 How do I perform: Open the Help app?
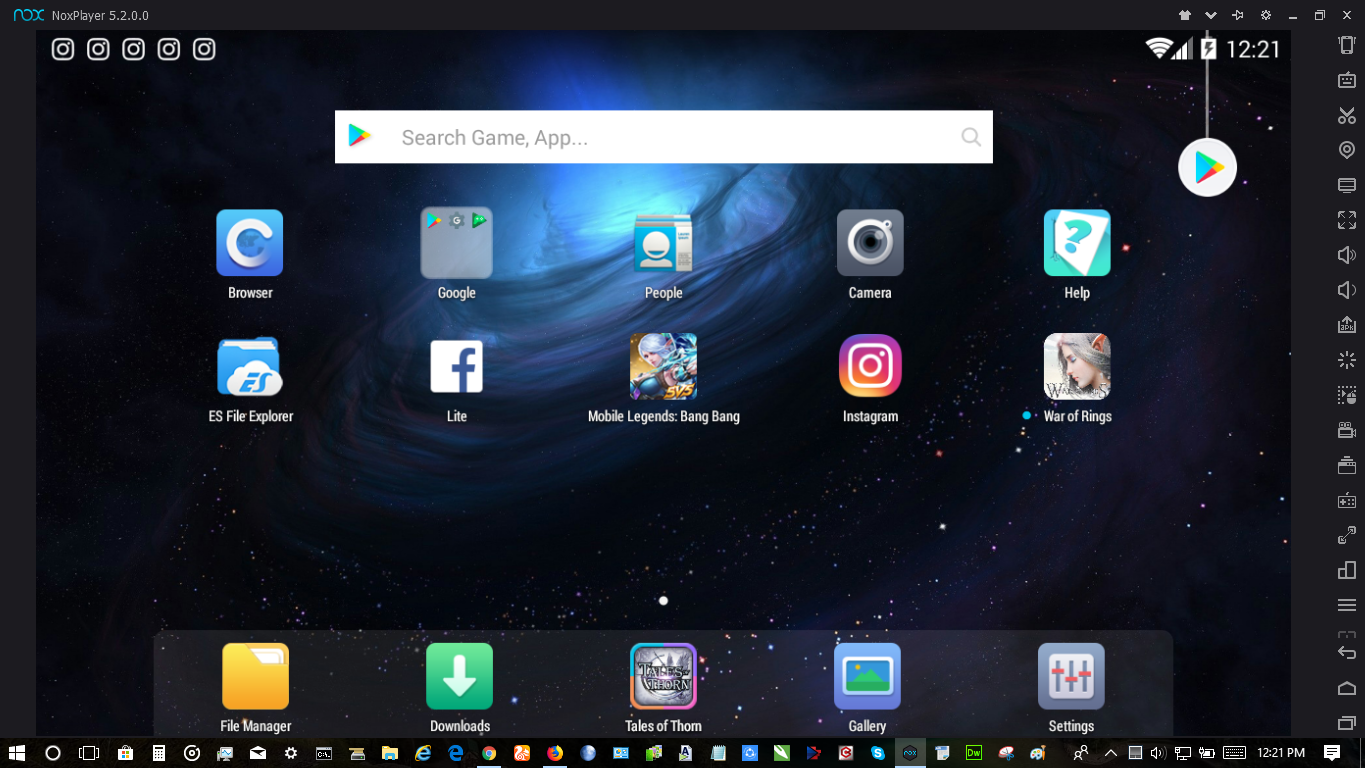coord(1077,243)
